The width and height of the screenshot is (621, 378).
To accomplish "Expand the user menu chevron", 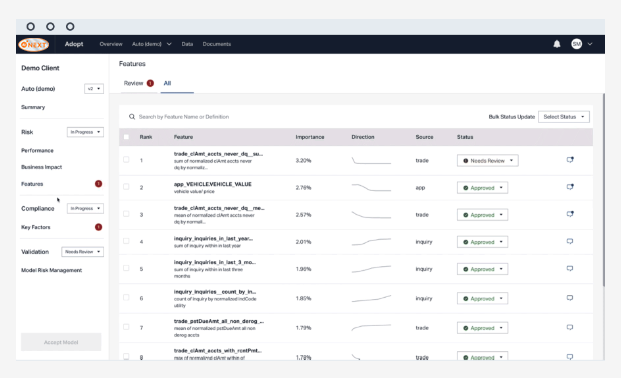I will [x=590, y=44].
